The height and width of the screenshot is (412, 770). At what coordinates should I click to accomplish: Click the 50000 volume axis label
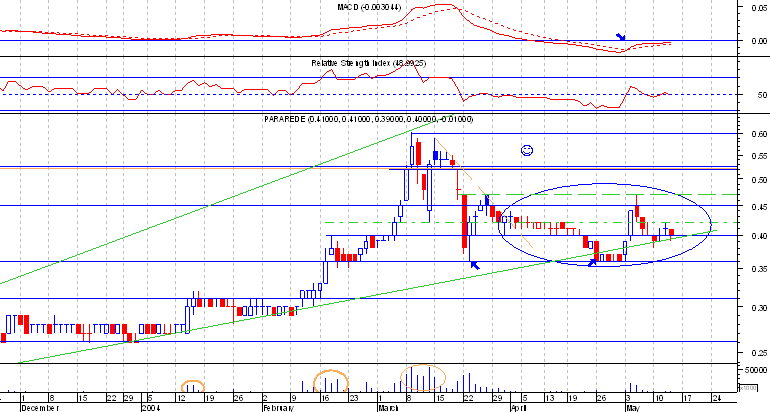pyautogui.click(x=756, y=370)
